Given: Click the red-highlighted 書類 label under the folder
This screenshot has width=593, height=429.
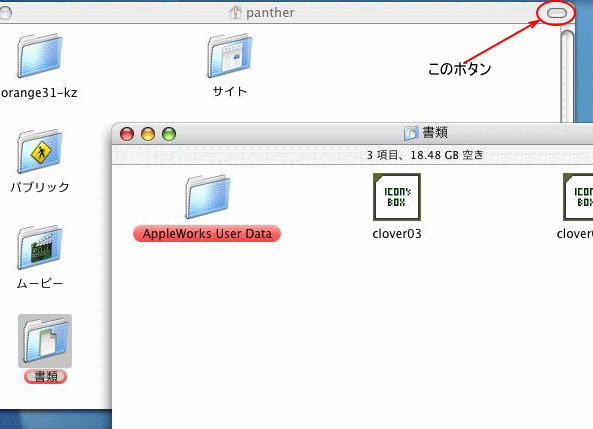Looking at the screenshot, I should pyautogui.click(x=45, y=377).
